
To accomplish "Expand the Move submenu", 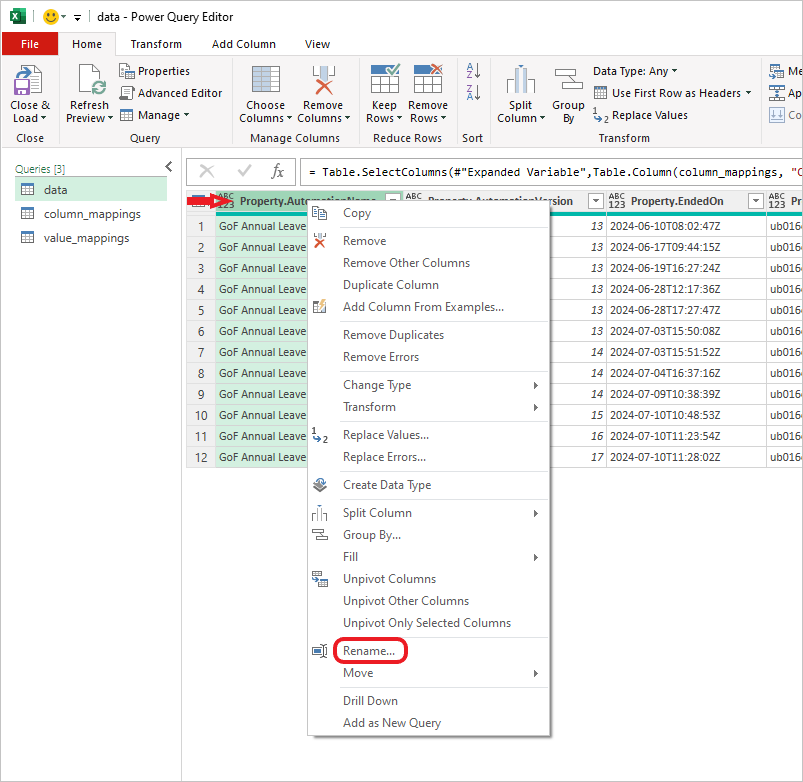I will [x=535, y=673].
